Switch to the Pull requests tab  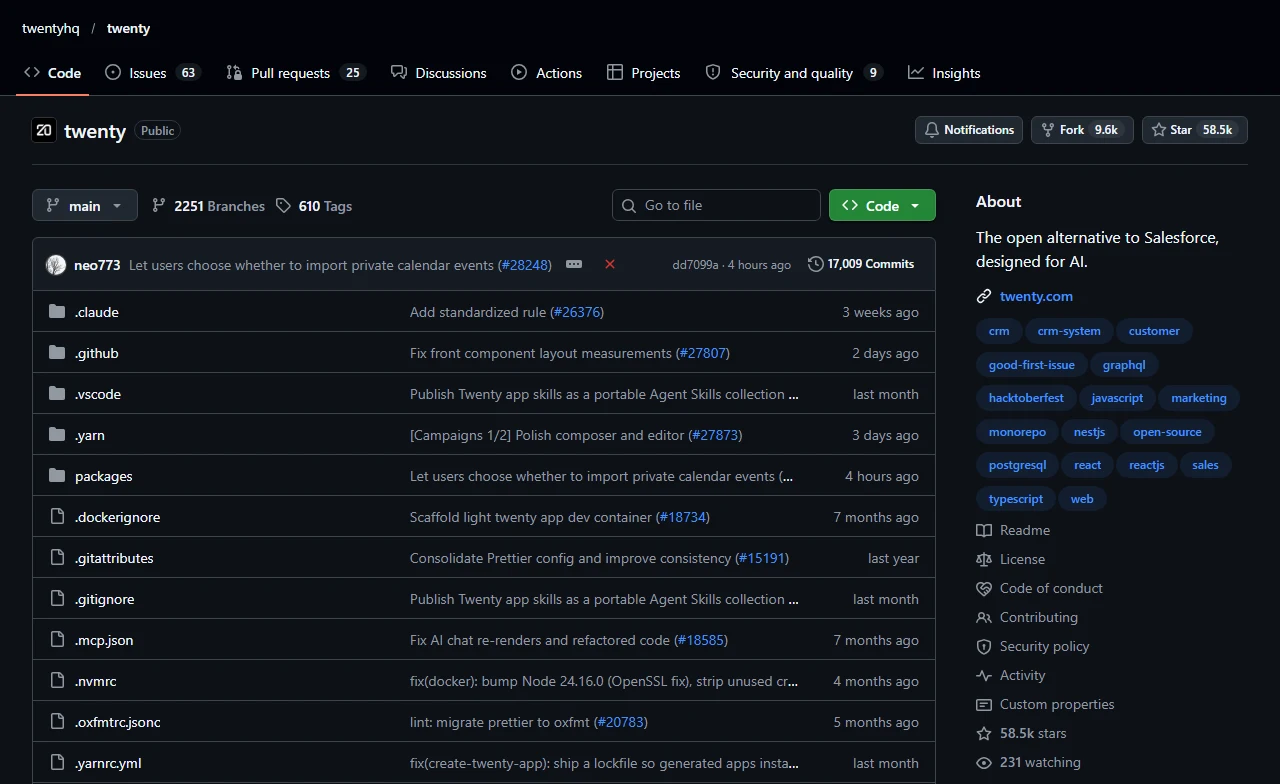coord(296,73)
